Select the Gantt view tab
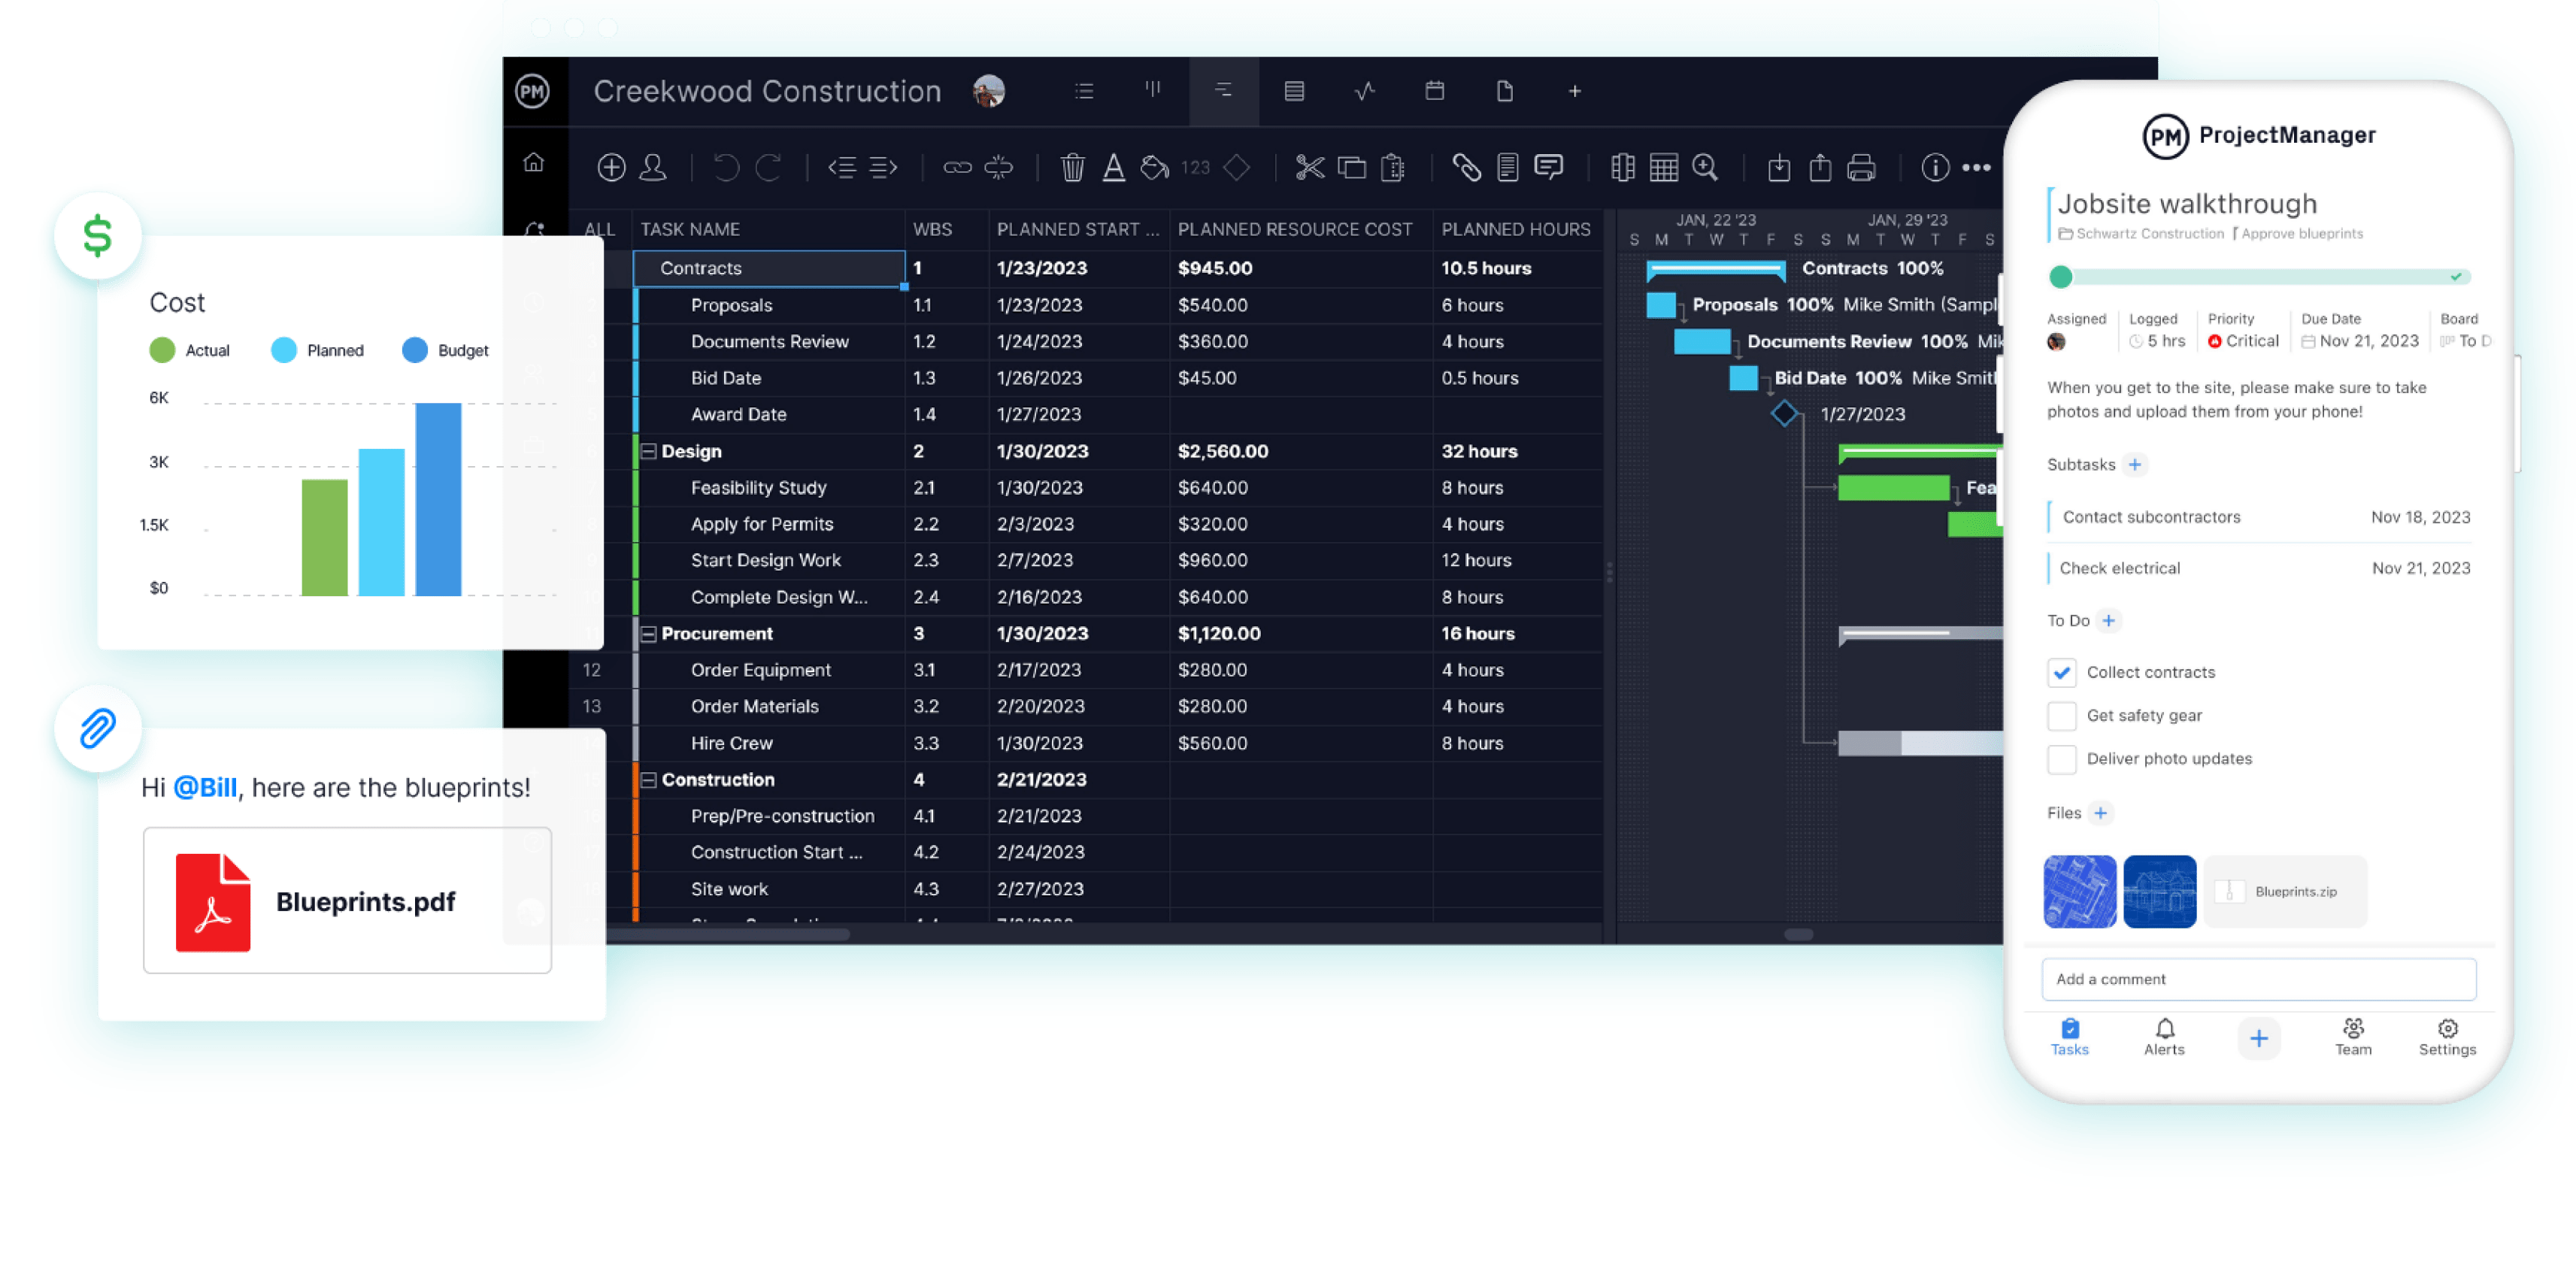The height and width of the screenshot is (1287, 2576). click(x=1223, y=91)
